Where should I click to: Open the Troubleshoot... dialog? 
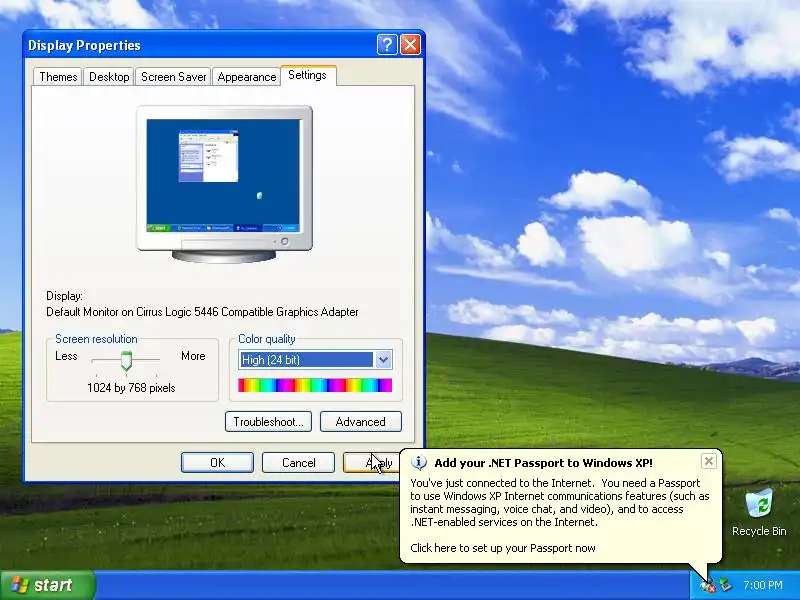pos(268,421)
